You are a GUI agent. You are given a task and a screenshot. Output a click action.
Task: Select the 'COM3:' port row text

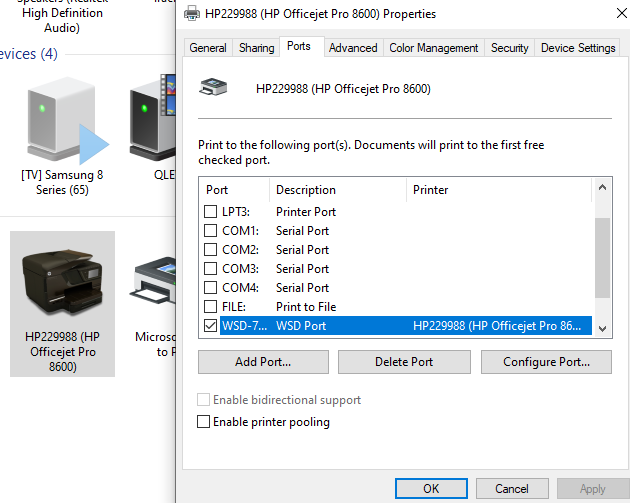coord(240,268)
